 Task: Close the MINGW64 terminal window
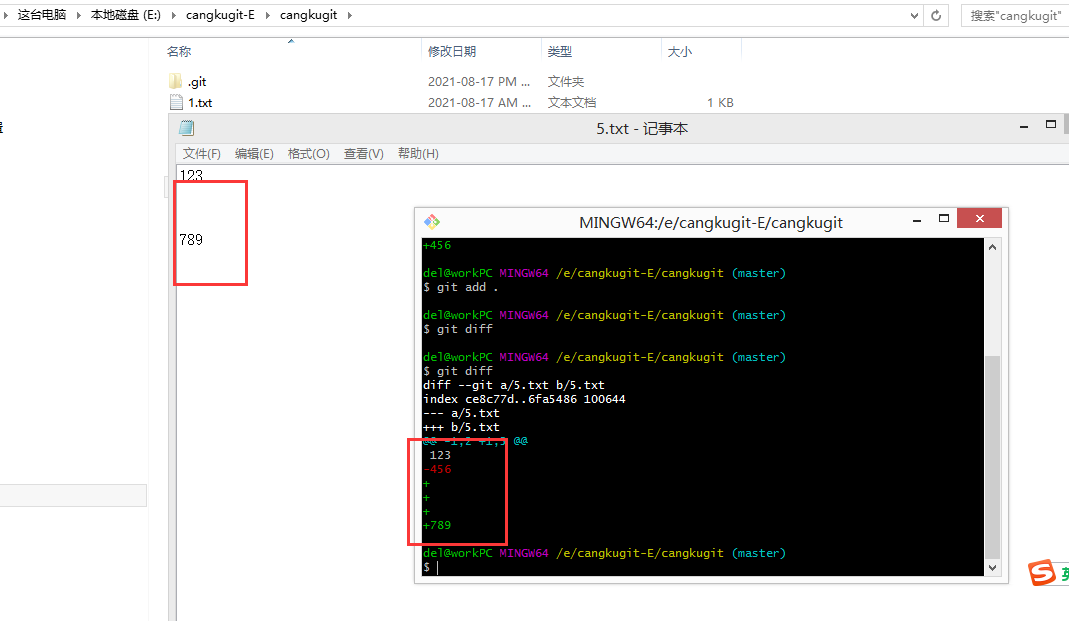(980, 218)
